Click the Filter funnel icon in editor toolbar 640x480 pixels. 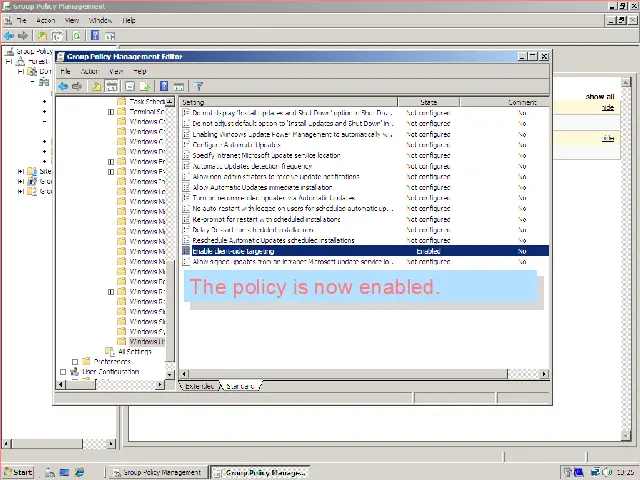(198, 86)
